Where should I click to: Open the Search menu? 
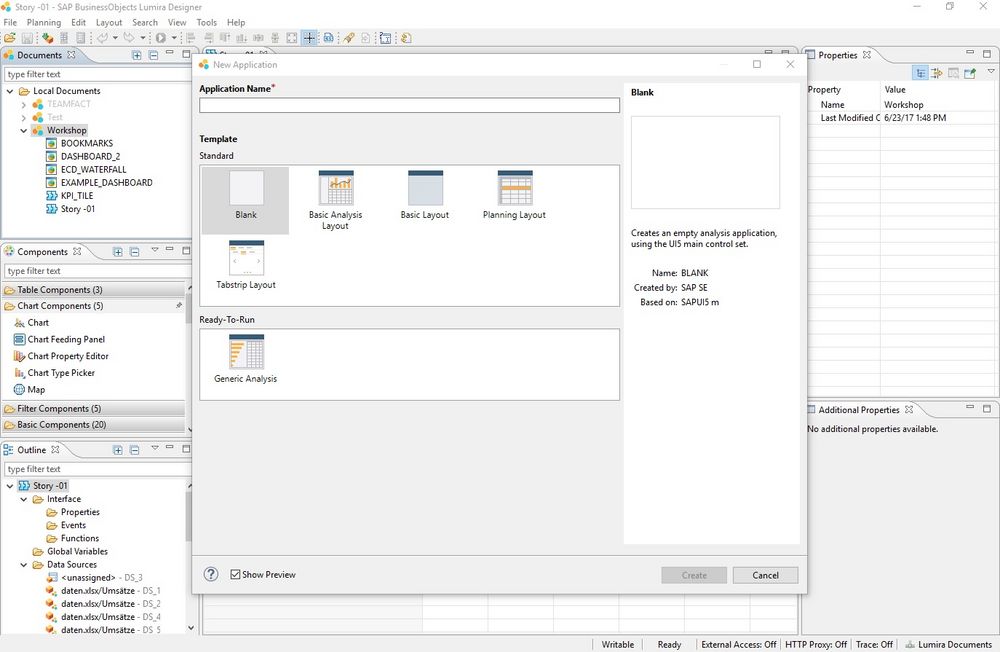pos(145,22)
